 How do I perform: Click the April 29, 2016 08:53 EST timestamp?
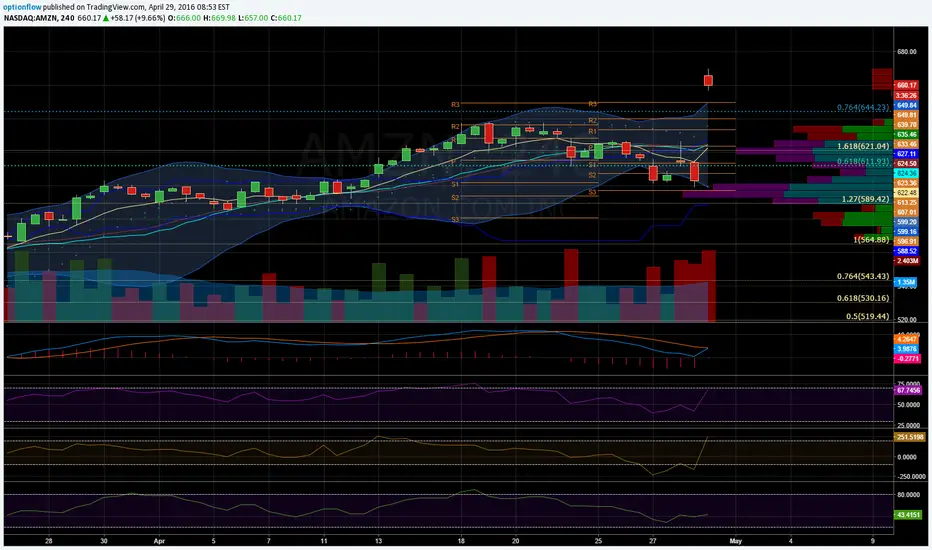(189, 7)
